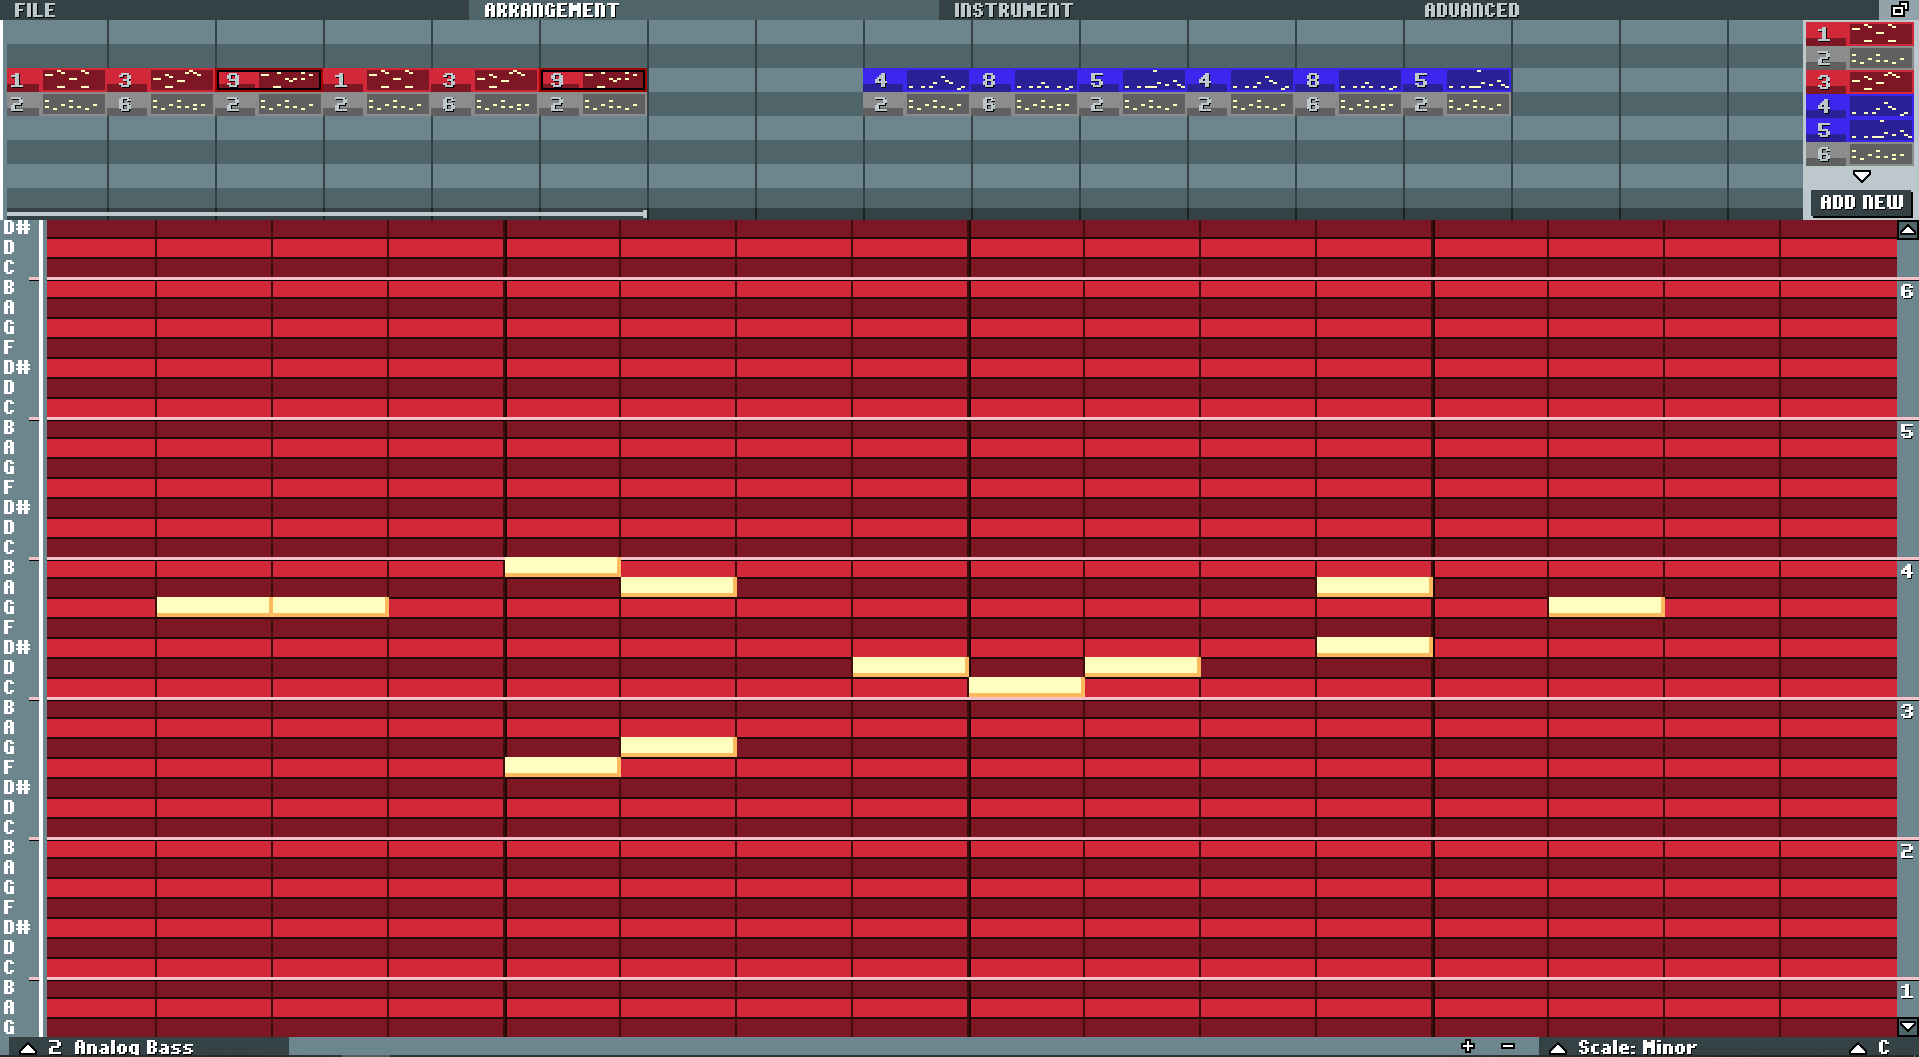Click the first blue pattern 8 arrangement block

1025,80
